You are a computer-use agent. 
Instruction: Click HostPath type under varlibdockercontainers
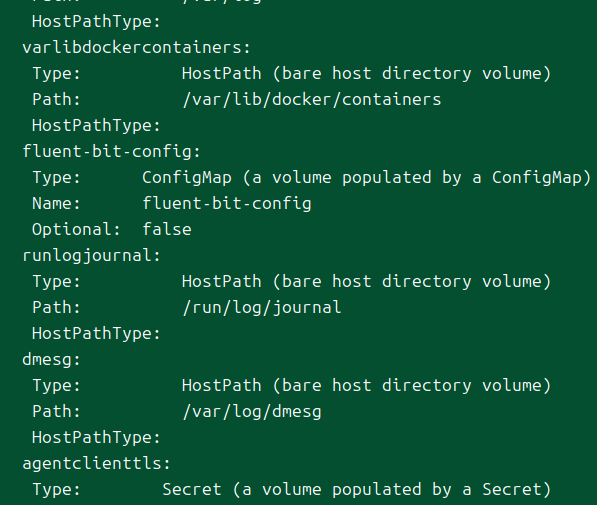(x=366, y=74)
